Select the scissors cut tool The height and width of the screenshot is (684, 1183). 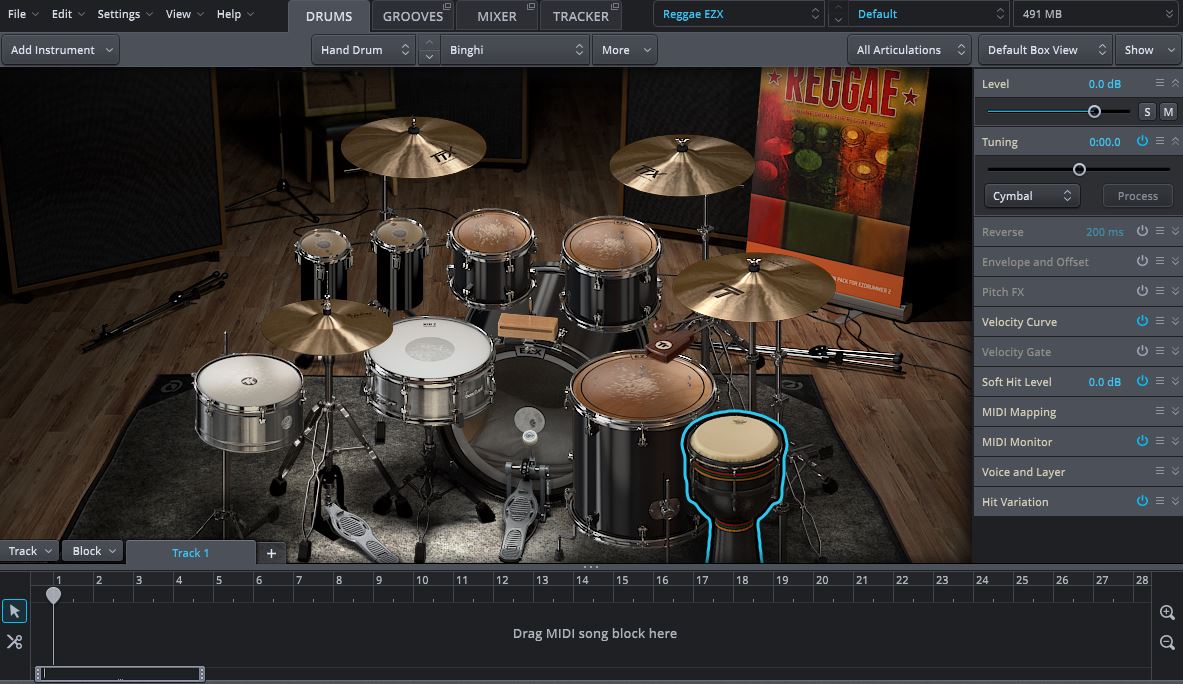14,642
